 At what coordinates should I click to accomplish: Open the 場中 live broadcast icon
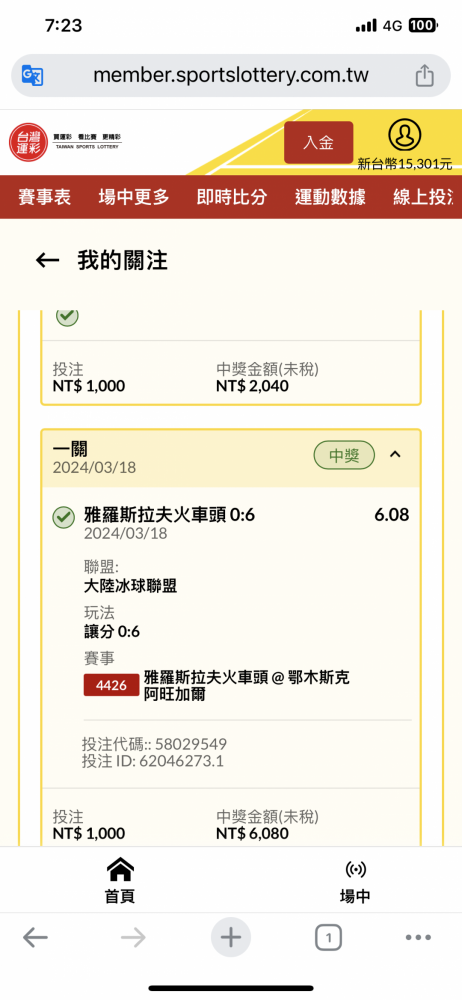click(x=355, y=880)
